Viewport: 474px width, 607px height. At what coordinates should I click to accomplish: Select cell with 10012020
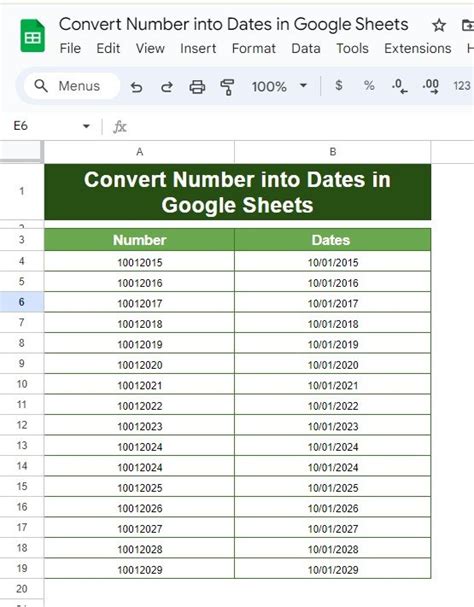click(x=139, y=364)
